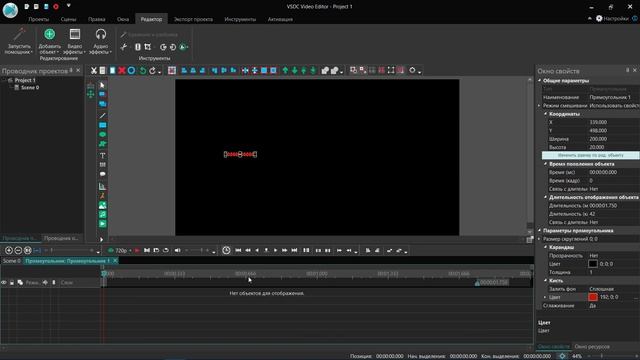Screen dimensions: 640x360
Task: Collapse the Coordinates section
Action: [545, 114]
